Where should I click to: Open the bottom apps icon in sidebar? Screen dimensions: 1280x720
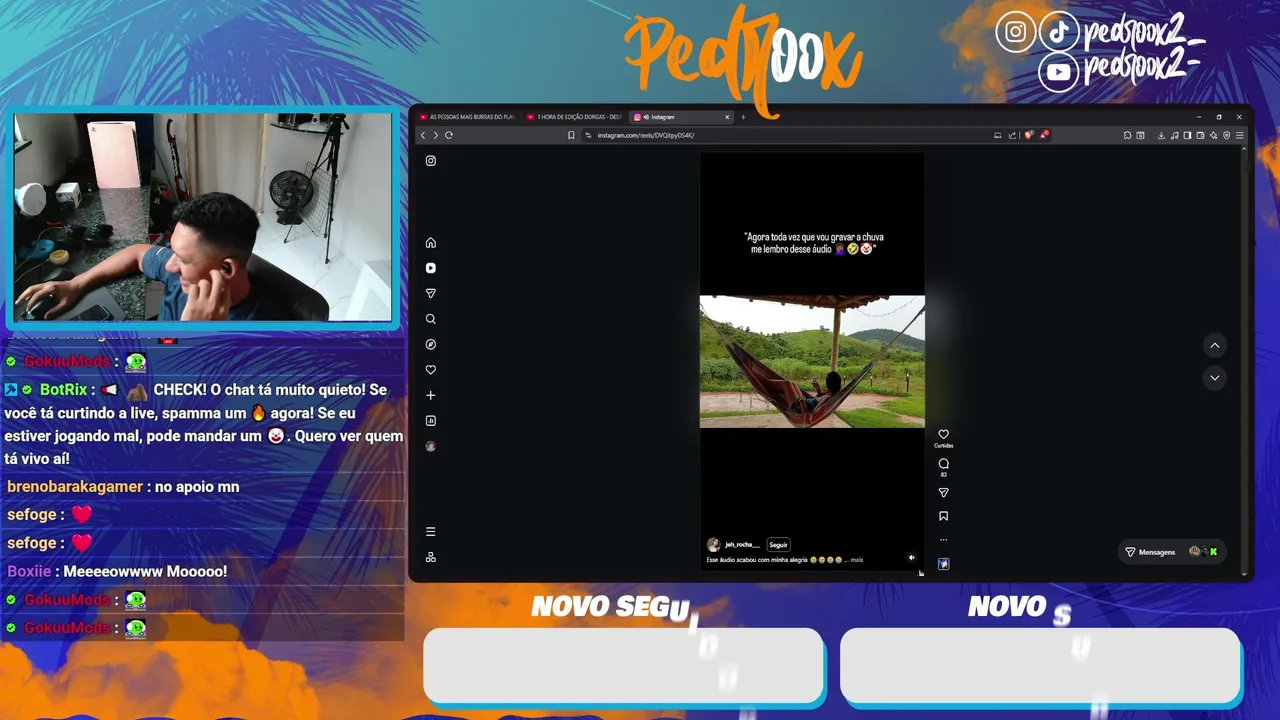[431, 557]
